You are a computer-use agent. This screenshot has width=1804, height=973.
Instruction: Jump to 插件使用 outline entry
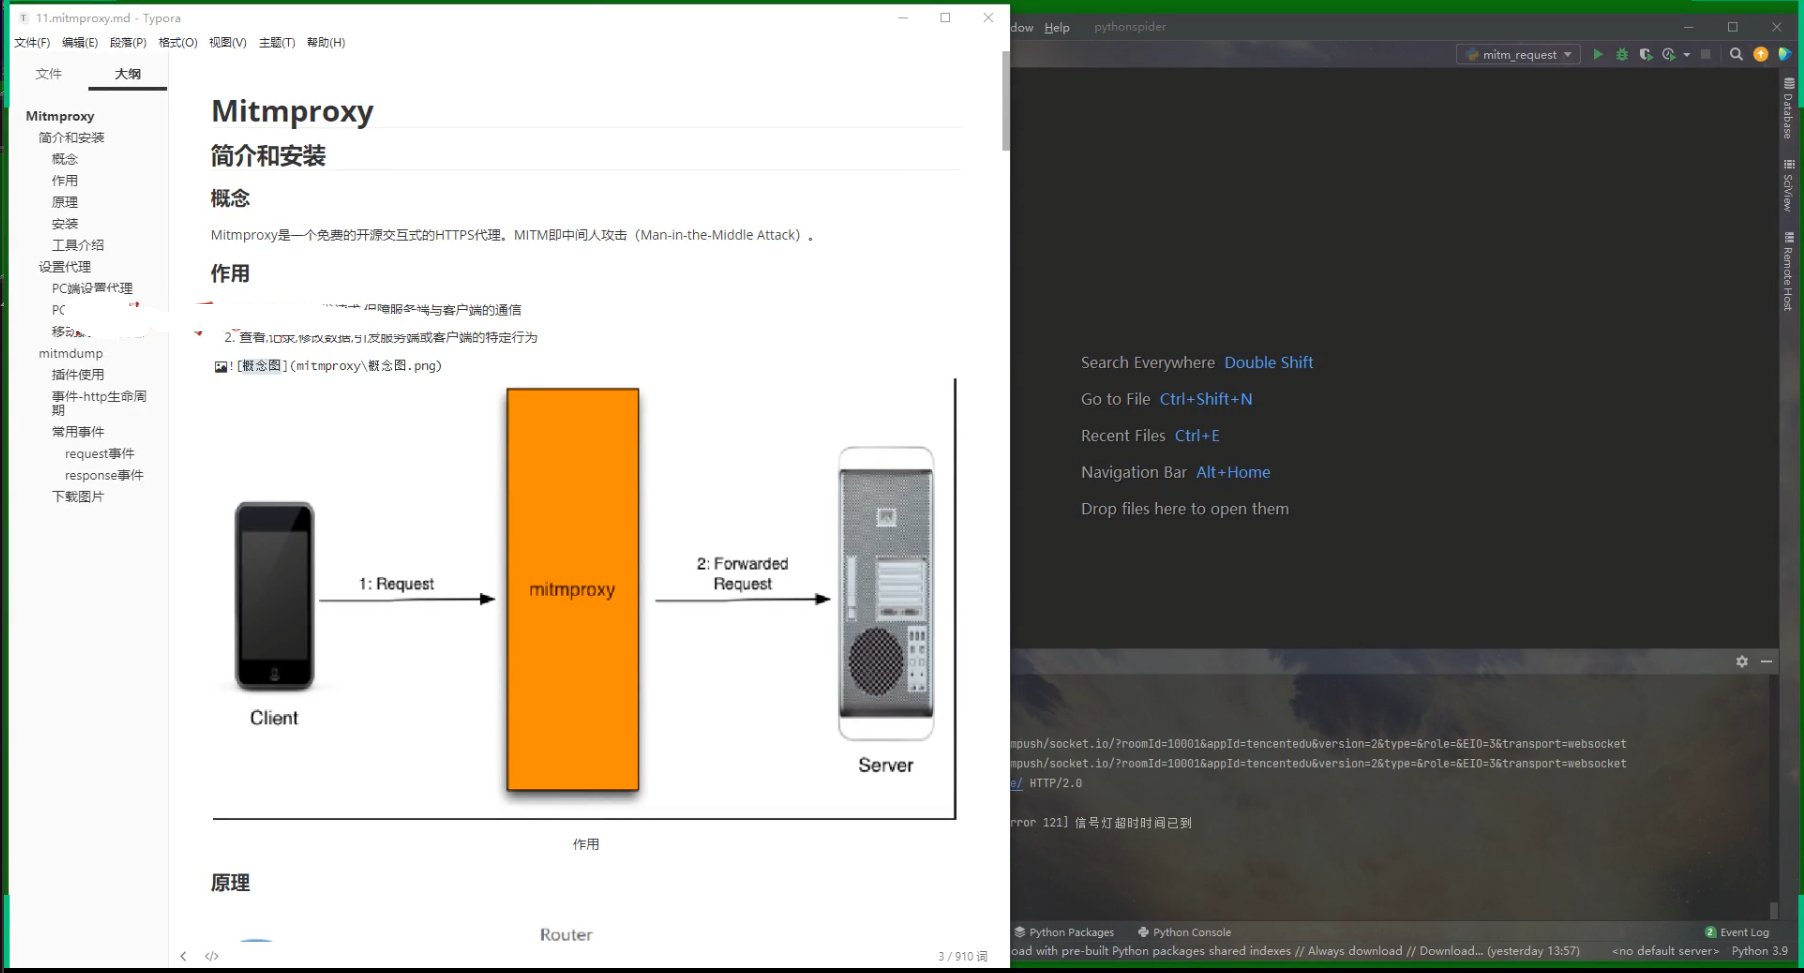78,375
